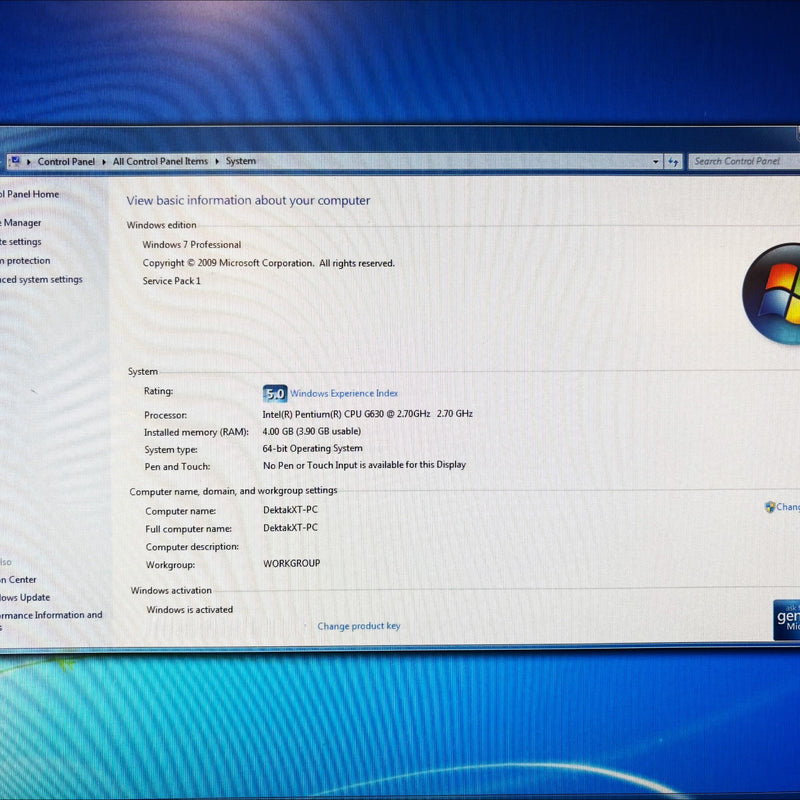800x800 pixels.
Task: Click the View basic information about your computer heading
Action: (248, 201)
